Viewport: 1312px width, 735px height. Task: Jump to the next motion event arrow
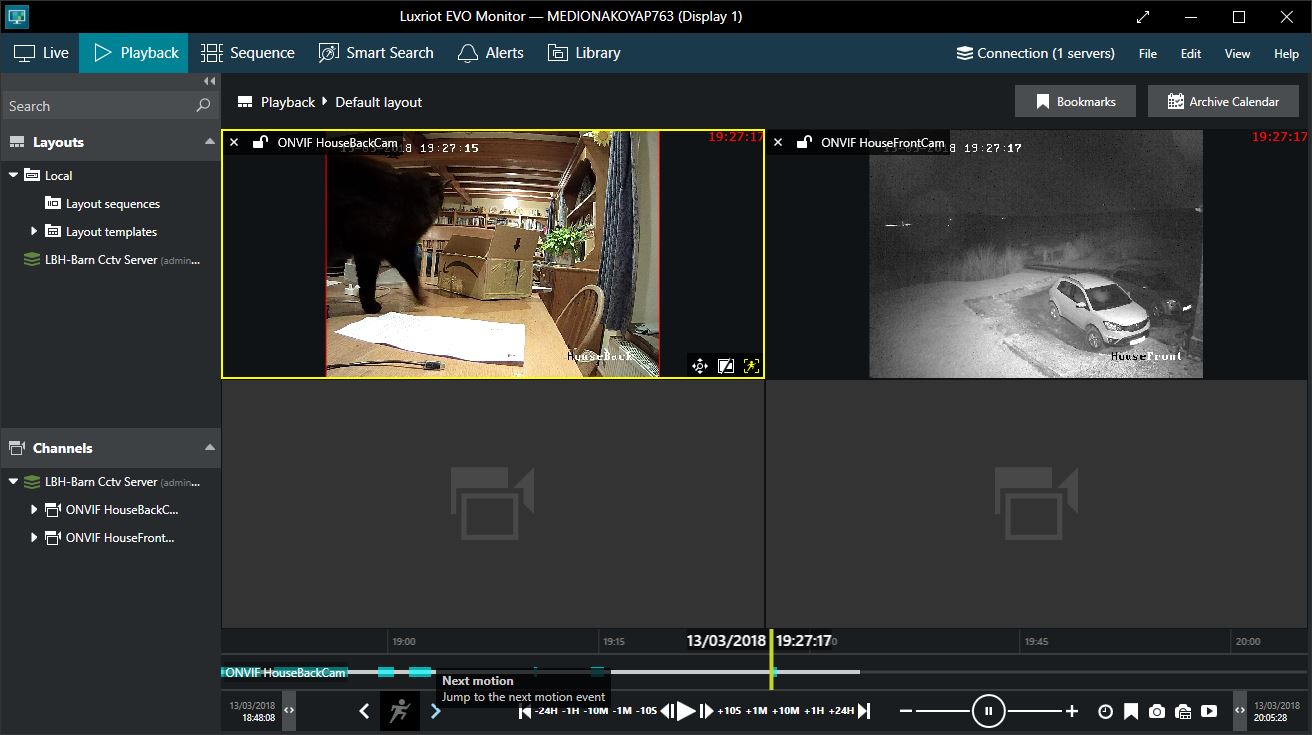tap(435, 711)
